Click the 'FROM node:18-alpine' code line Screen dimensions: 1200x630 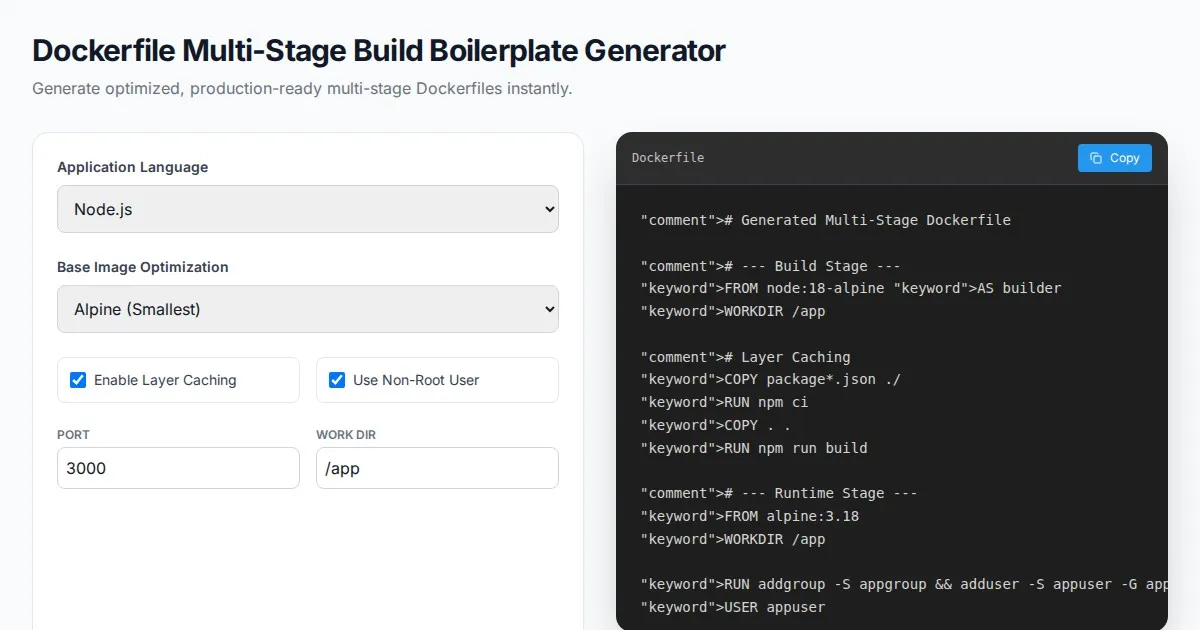pos(850,288)
